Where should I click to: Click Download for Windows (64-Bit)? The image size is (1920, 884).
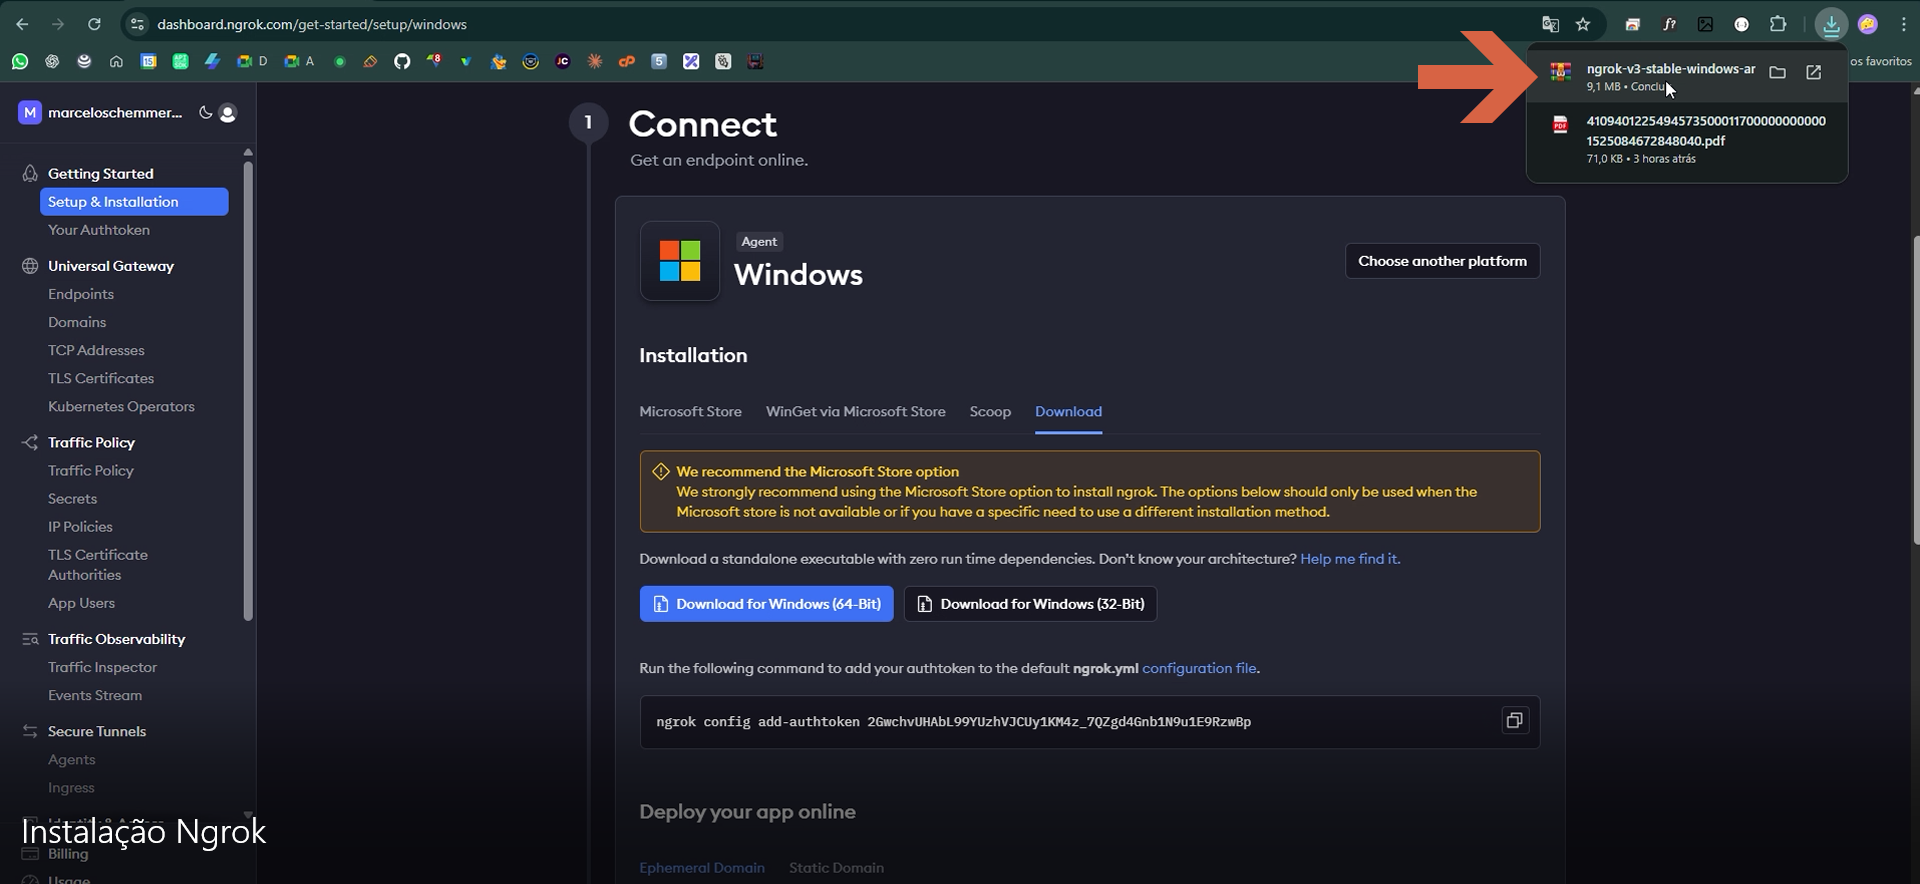click(766, 604)
